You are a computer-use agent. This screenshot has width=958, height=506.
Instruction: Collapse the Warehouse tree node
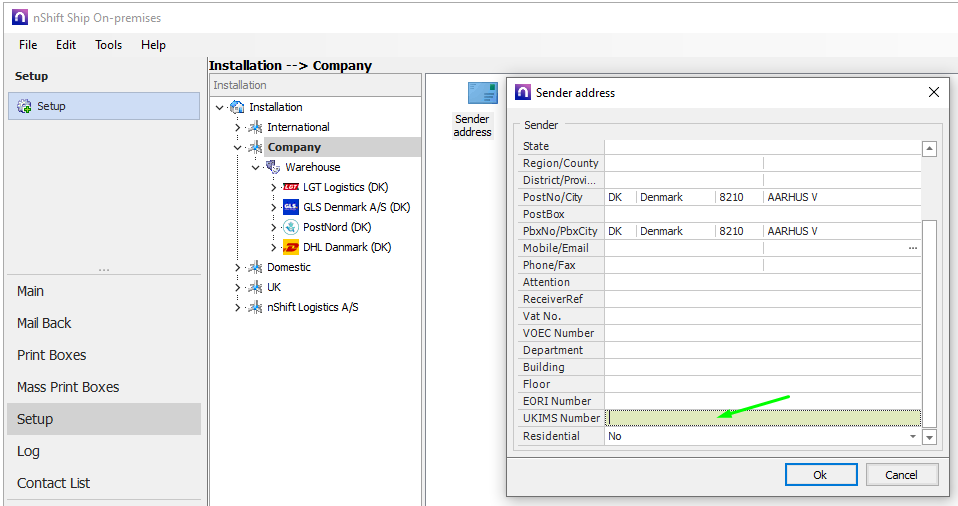(x=256, y=167)
